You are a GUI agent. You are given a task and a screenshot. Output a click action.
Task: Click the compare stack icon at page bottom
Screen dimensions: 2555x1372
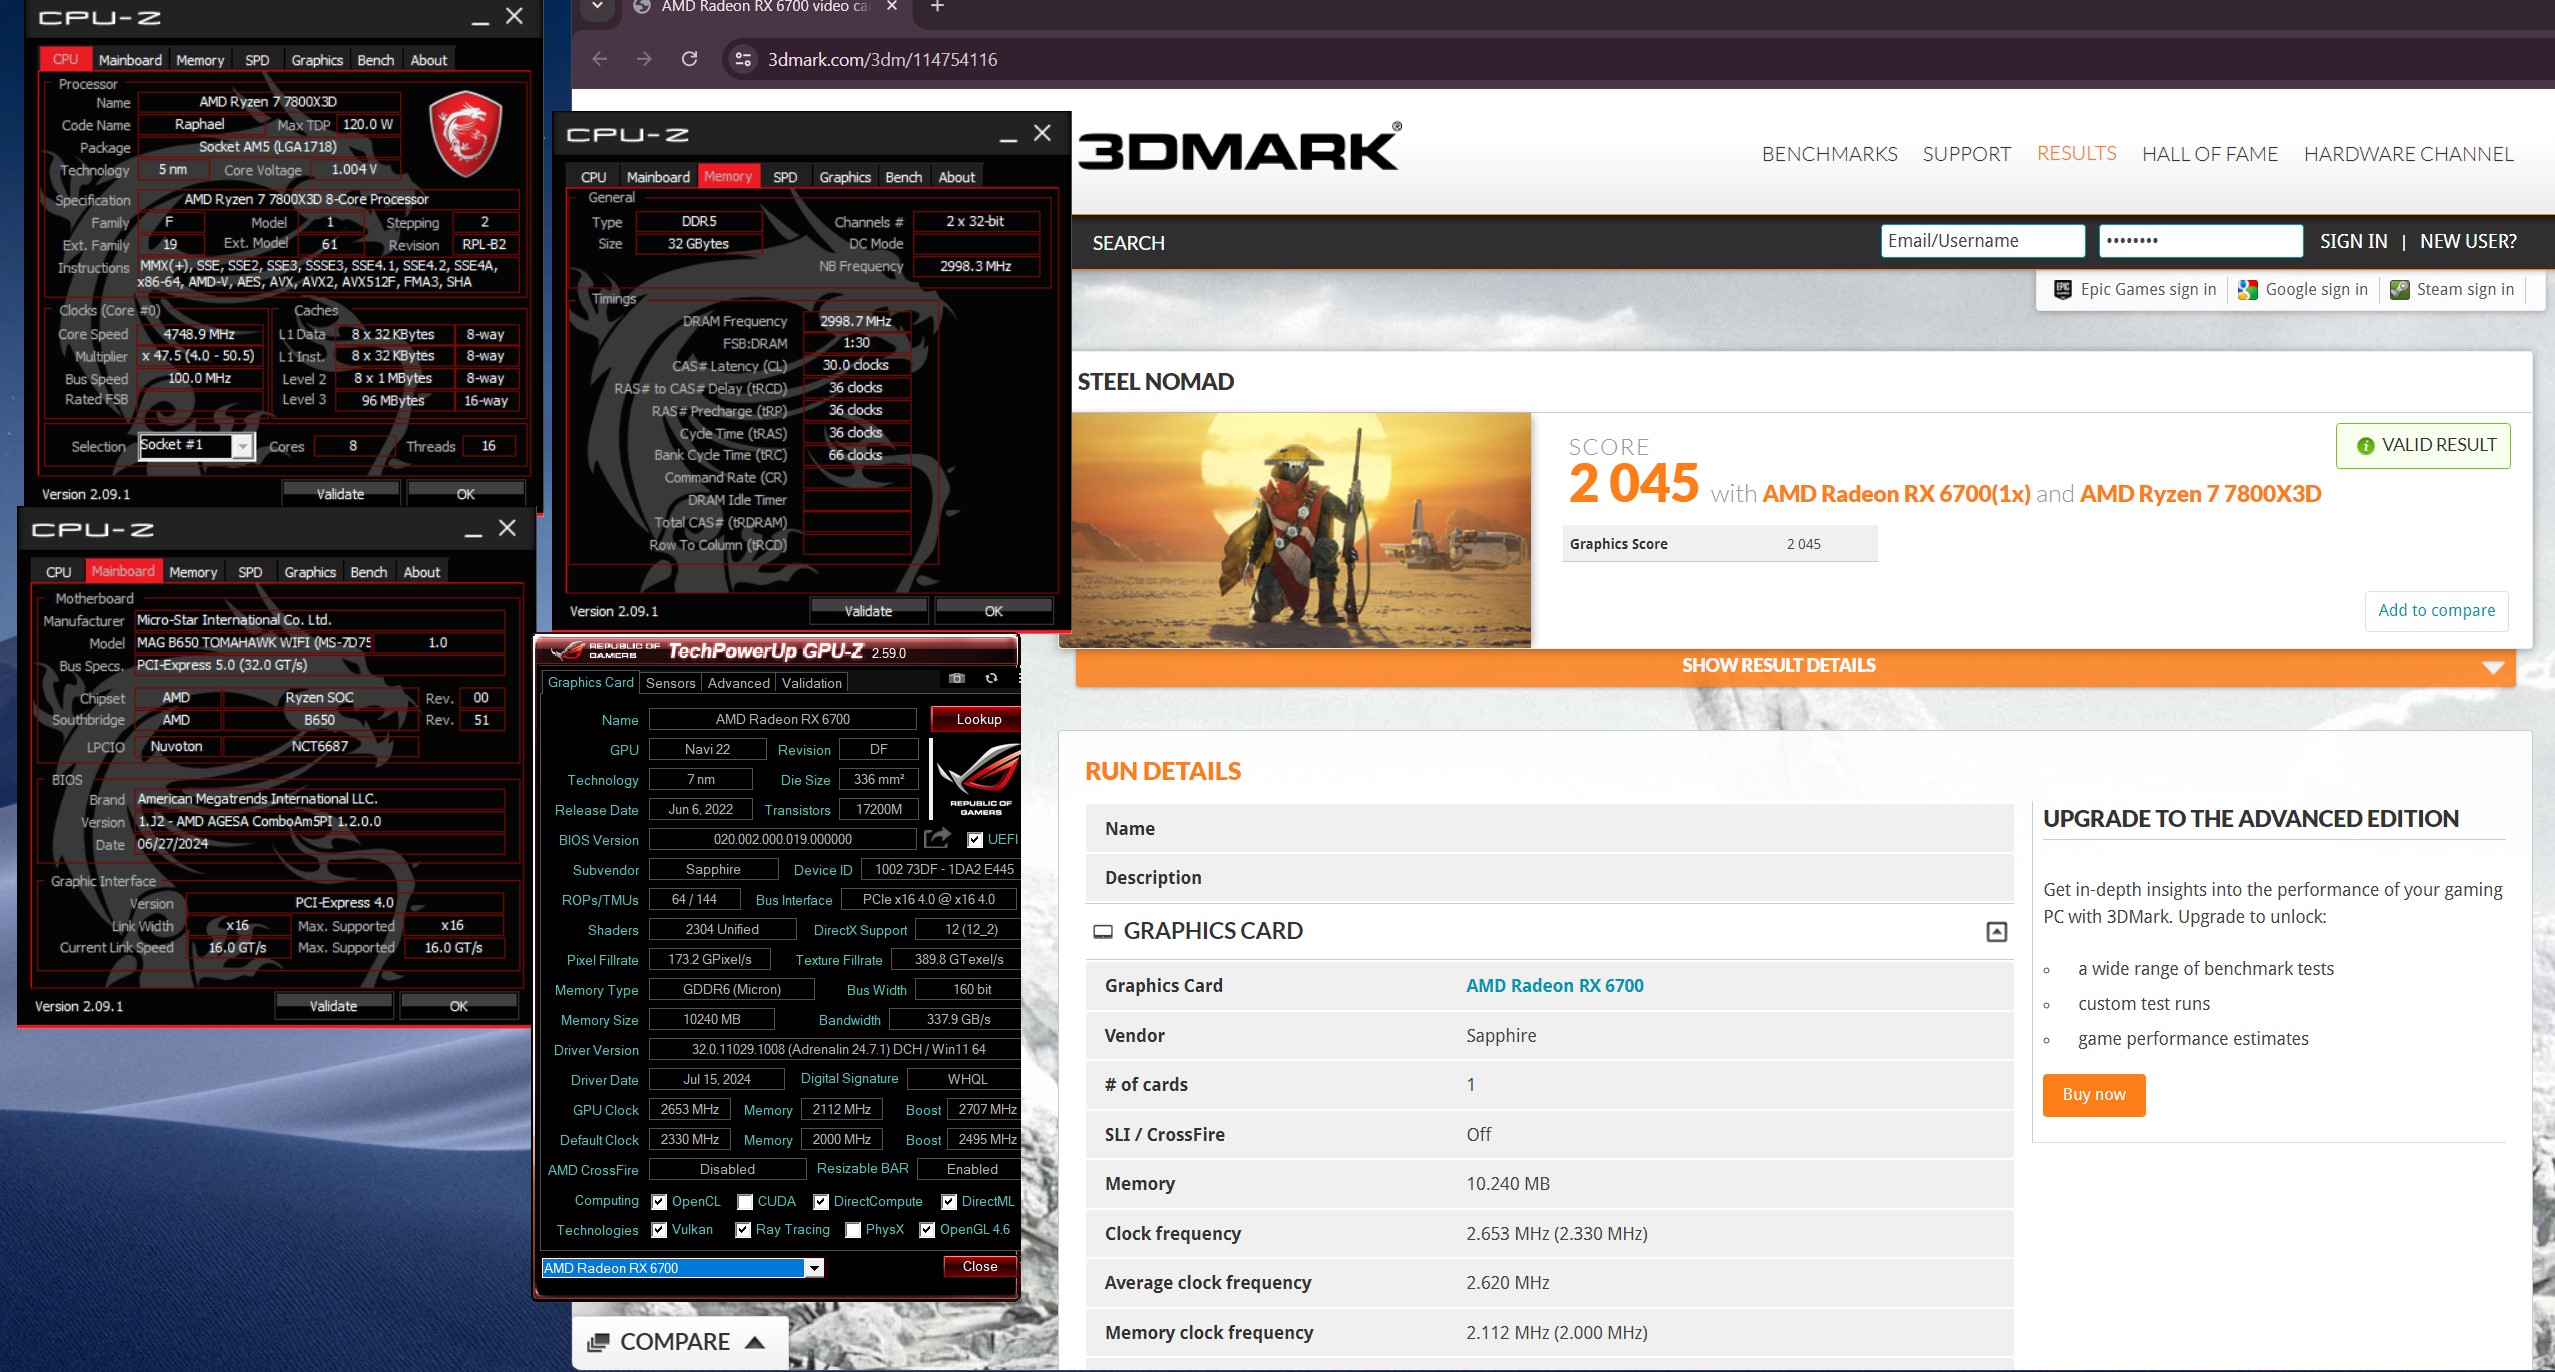pos(598,1342)
